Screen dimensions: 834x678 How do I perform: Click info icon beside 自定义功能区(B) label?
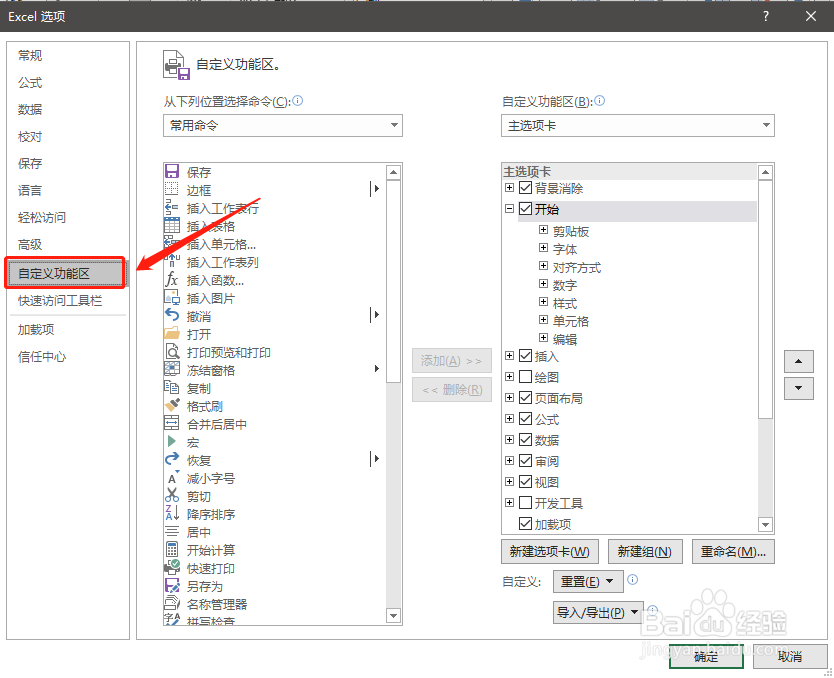point(599,101)
